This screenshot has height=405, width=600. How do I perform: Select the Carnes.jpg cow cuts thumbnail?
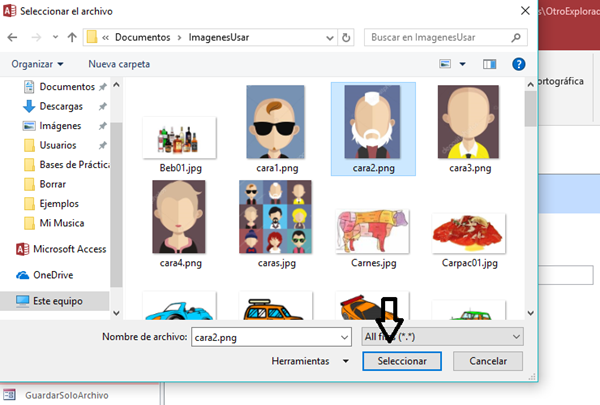click(x=372, y=232)
